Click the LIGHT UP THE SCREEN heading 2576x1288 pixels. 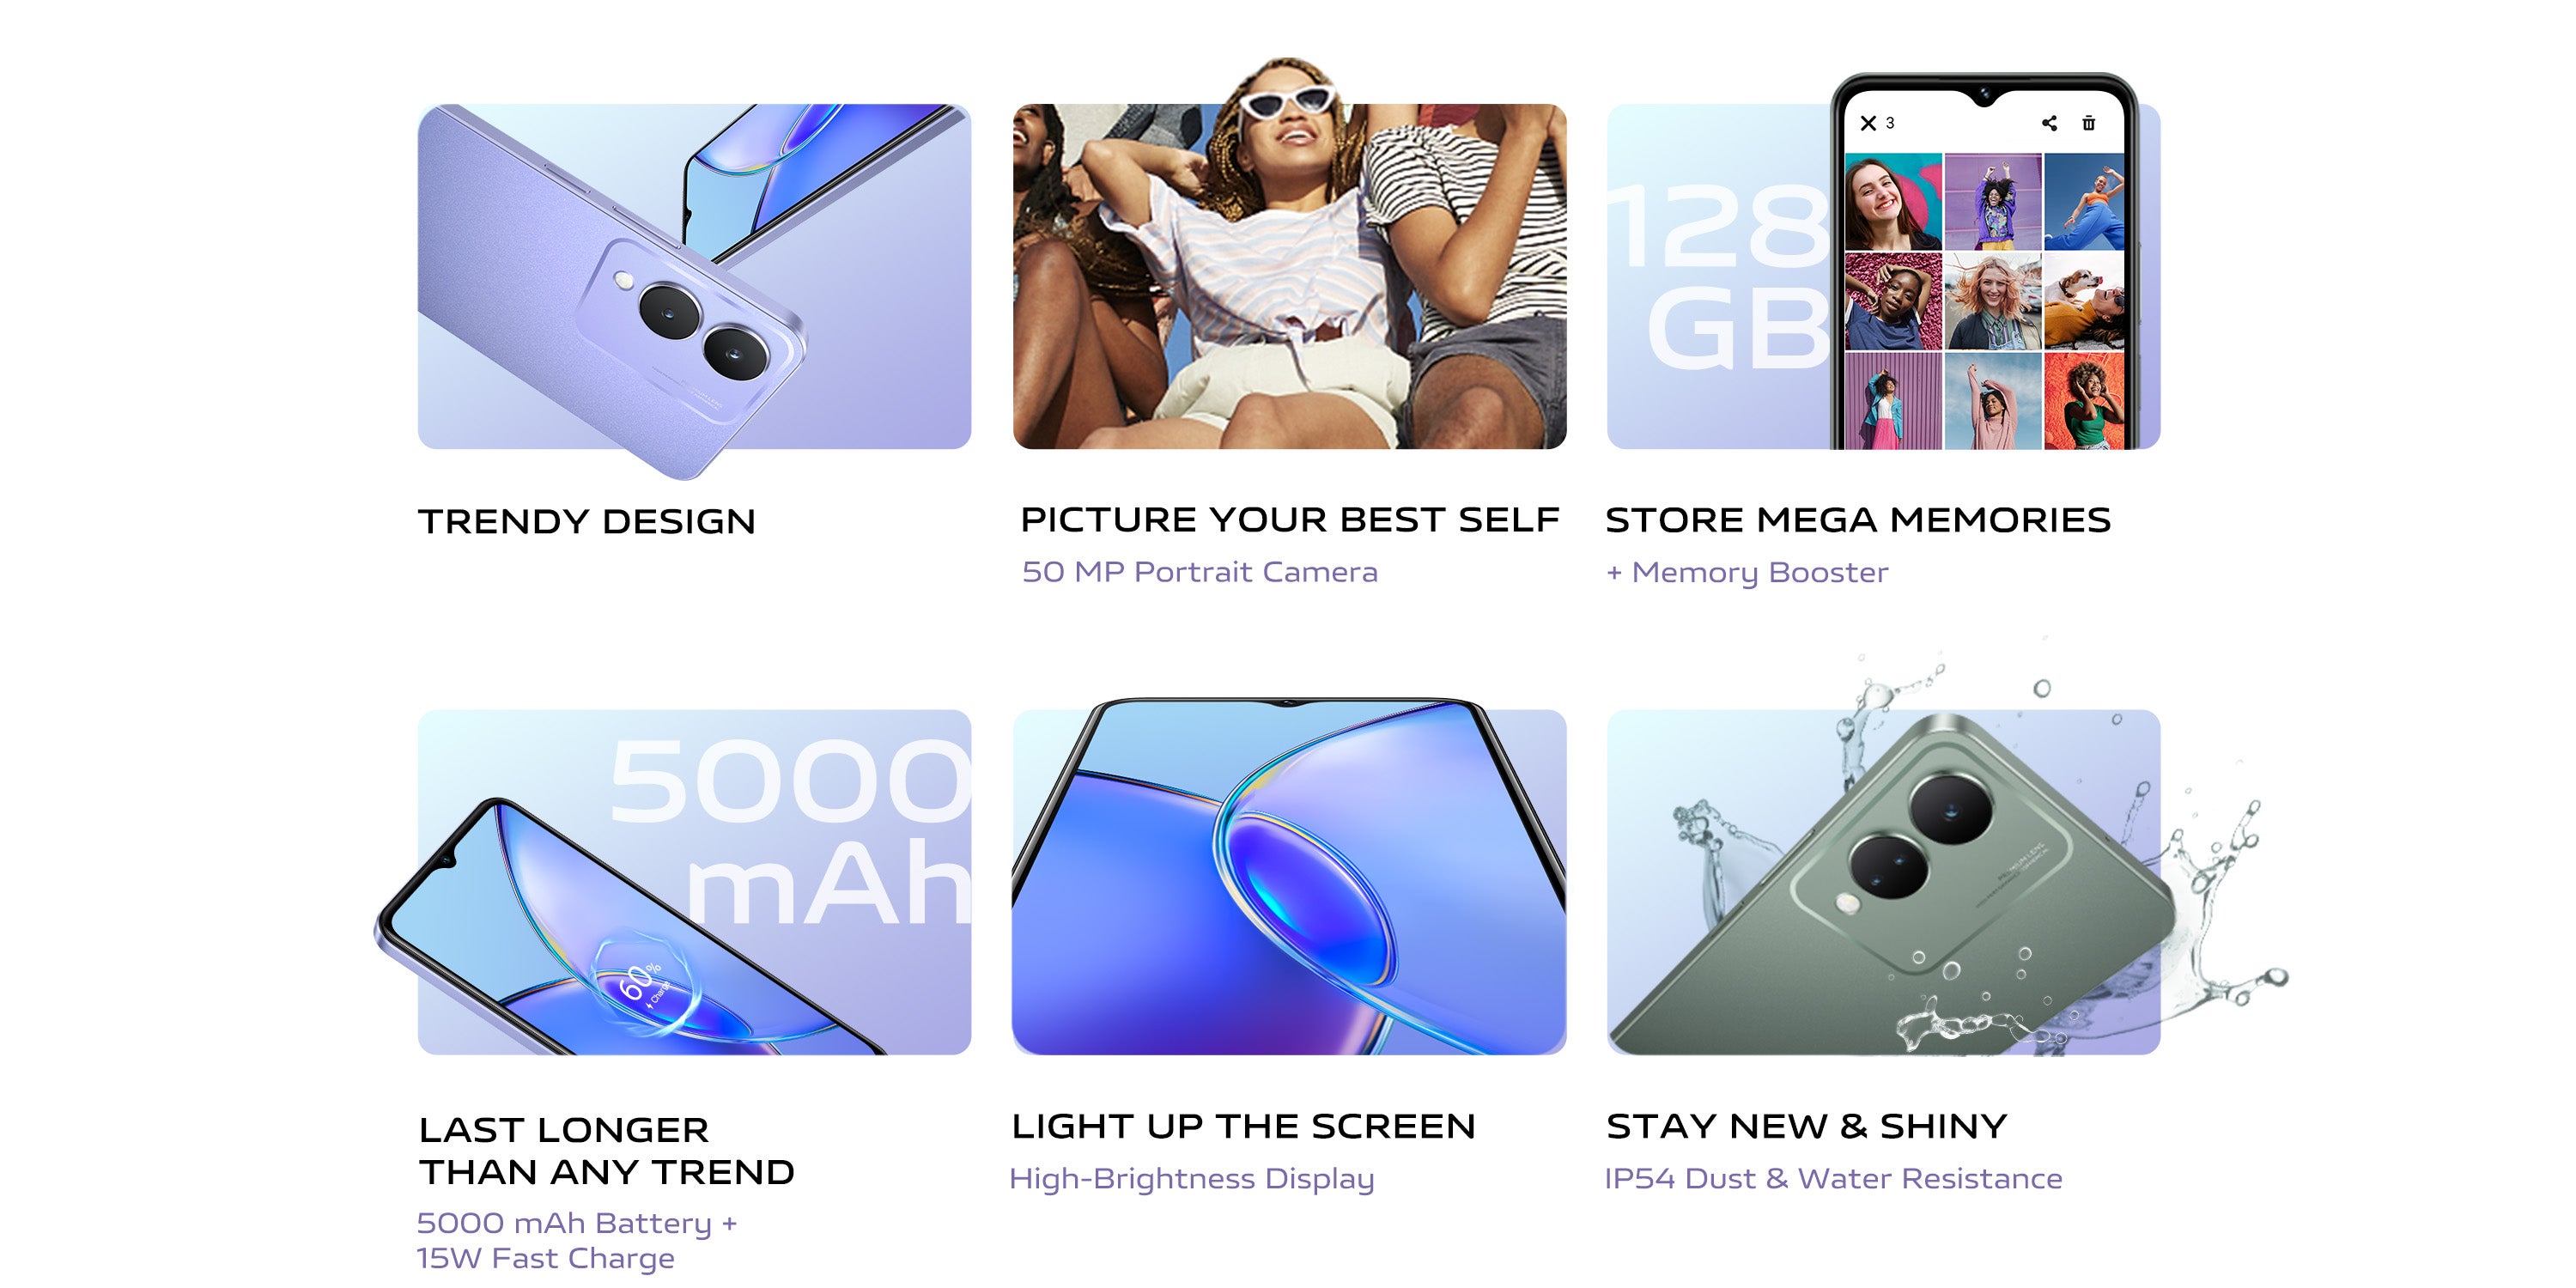[x=1243, y=1126]
